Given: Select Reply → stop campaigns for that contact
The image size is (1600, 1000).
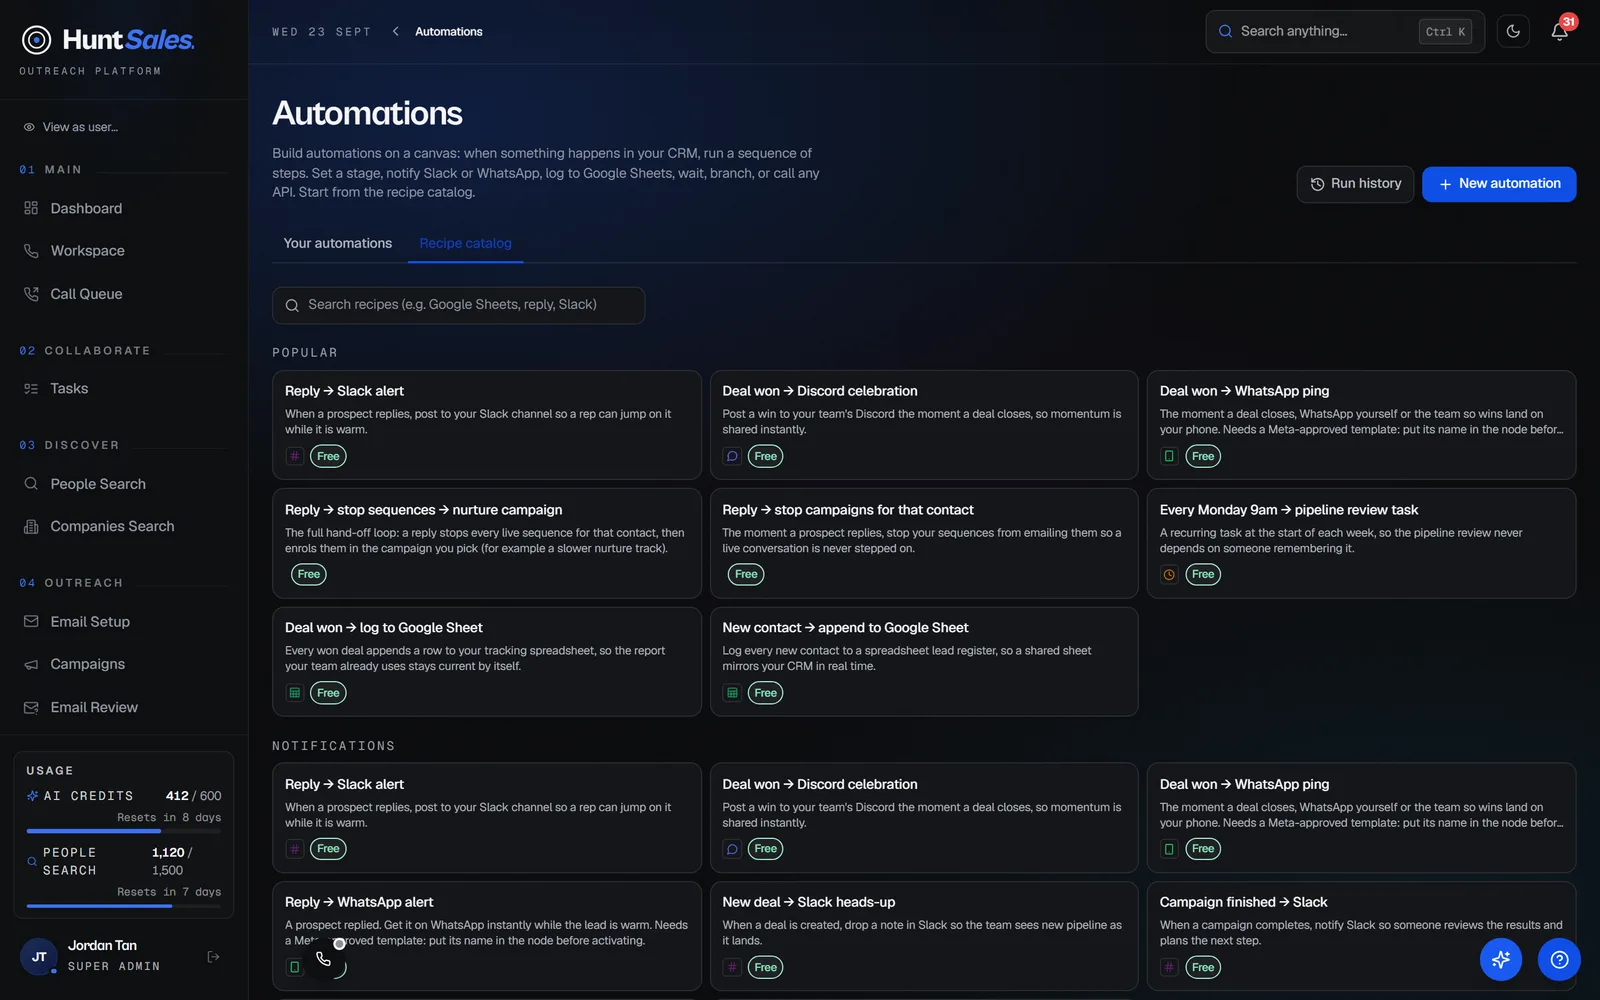Looking at the screenshot, I should pos(924,543).
